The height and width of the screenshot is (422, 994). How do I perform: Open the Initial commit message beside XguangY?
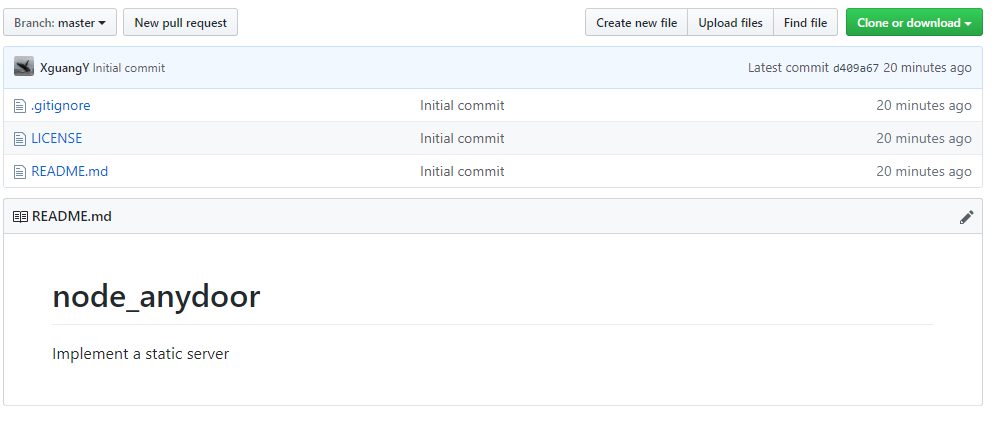pyautogui.click(x=129, y=68)
